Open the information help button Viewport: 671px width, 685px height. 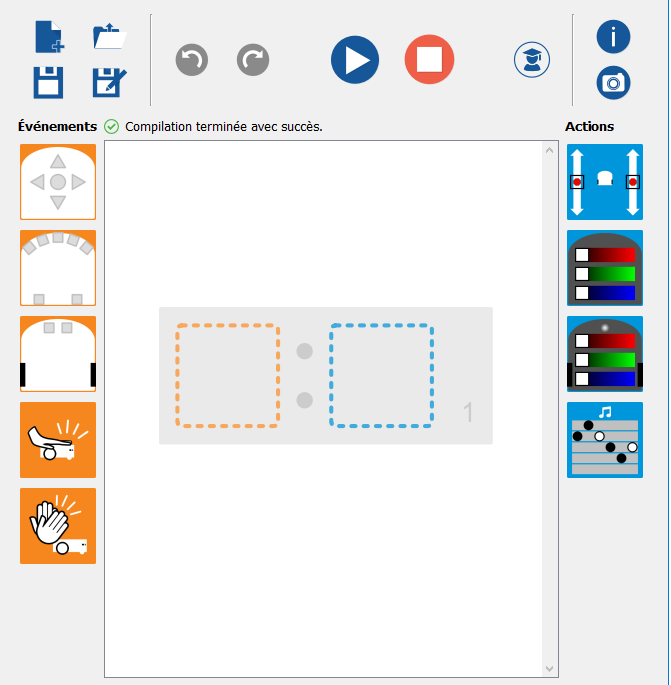coord(613,37)
